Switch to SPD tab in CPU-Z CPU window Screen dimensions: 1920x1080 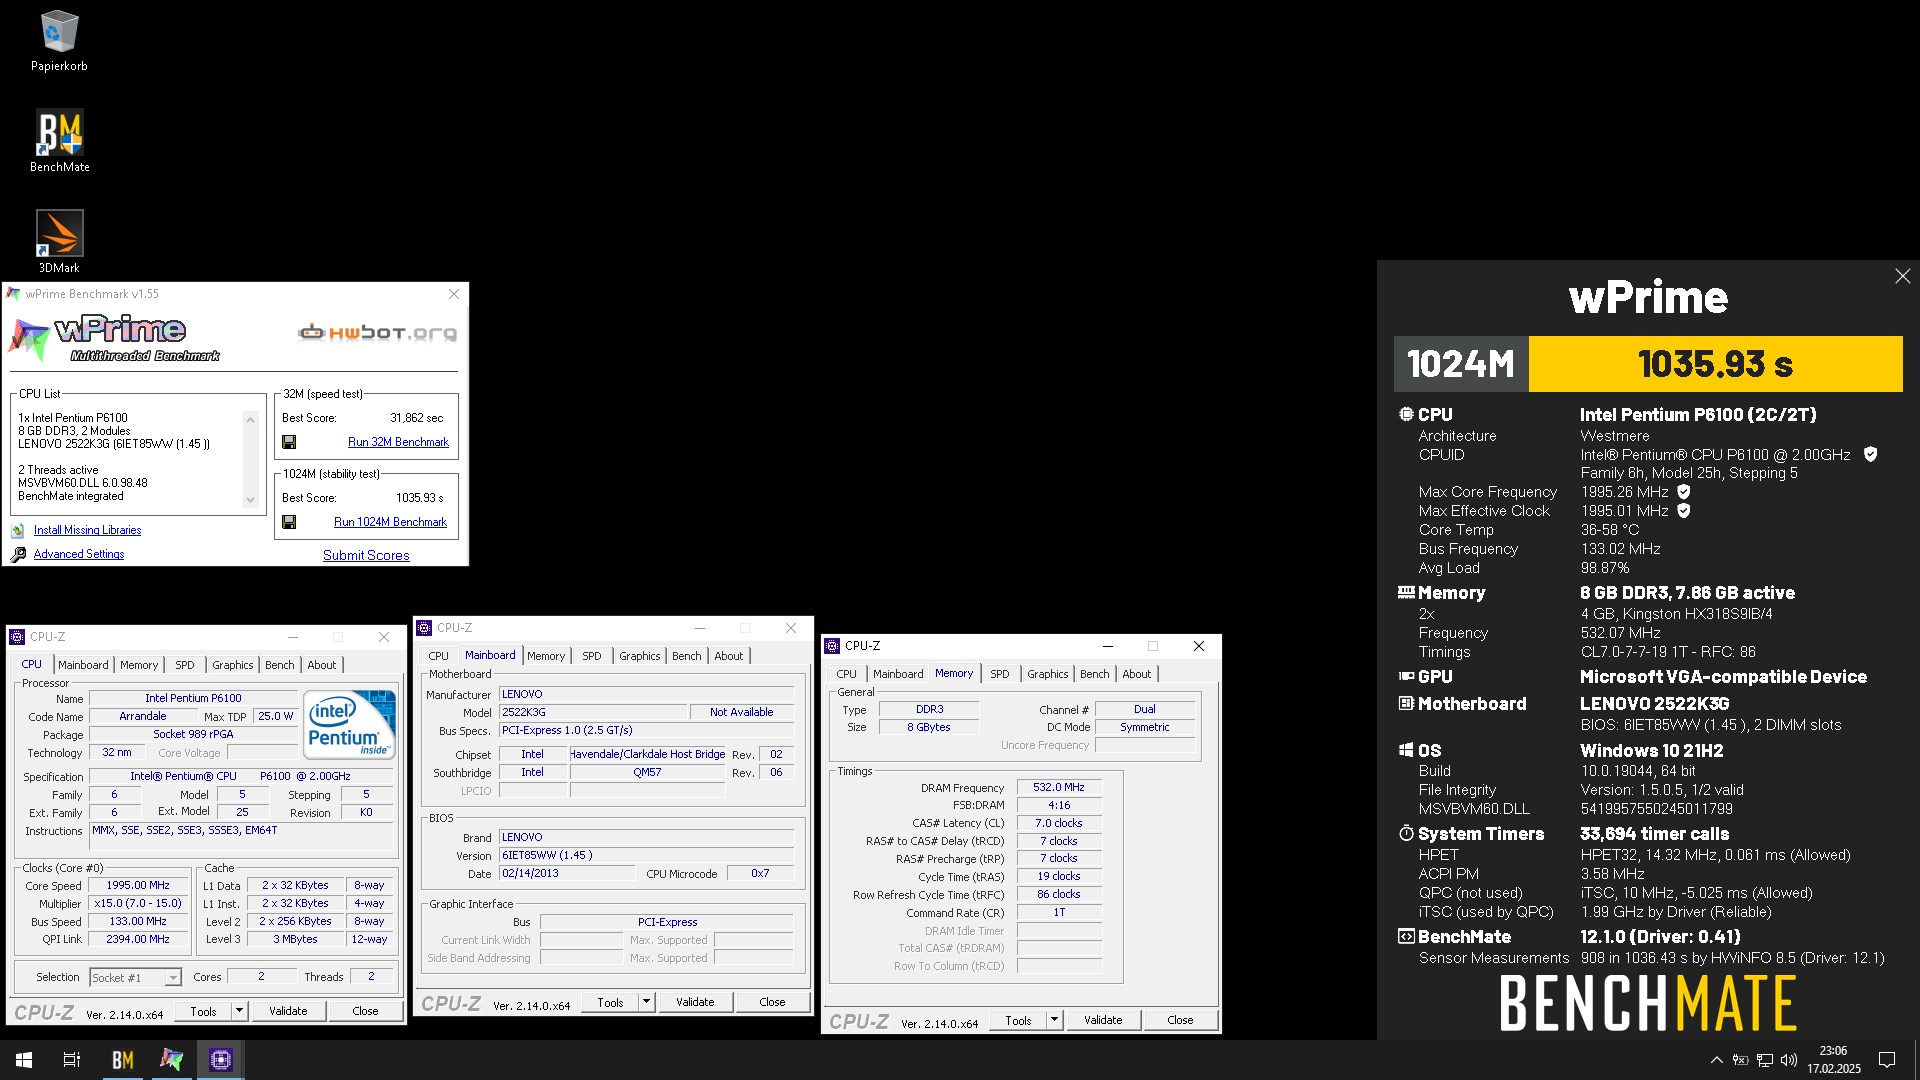pyautogui.click(x=185, y=665)
